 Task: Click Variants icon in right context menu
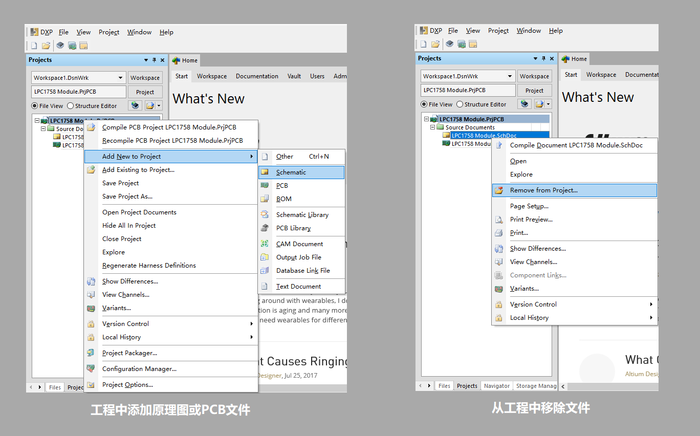(x=499, y=289)
